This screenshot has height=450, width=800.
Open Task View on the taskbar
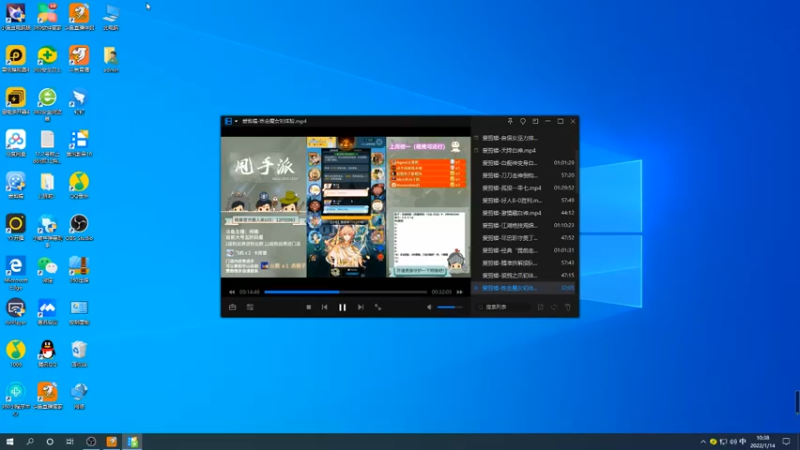[x=70, y=442]
